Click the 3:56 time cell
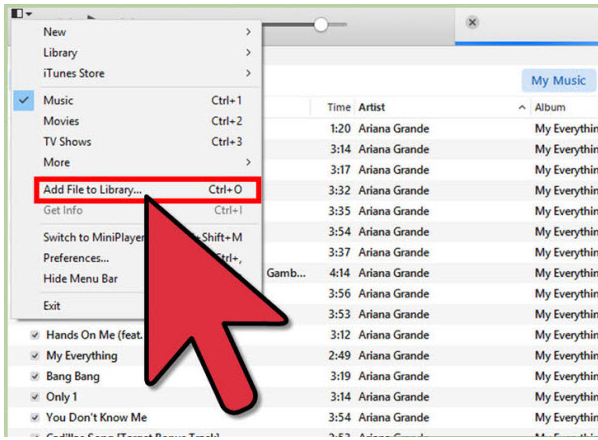The height and width of the screenshot is (440, 598). [x=339, y=294]
